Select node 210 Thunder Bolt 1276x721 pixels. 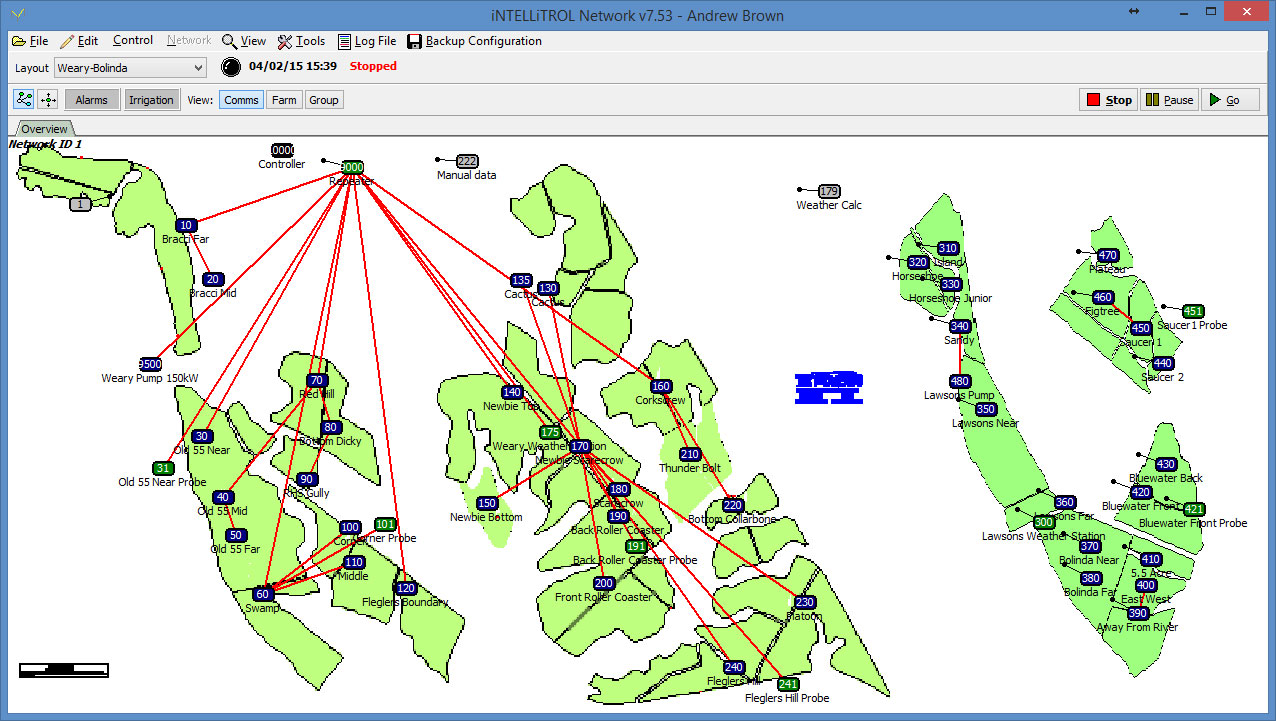coord(690,454)
